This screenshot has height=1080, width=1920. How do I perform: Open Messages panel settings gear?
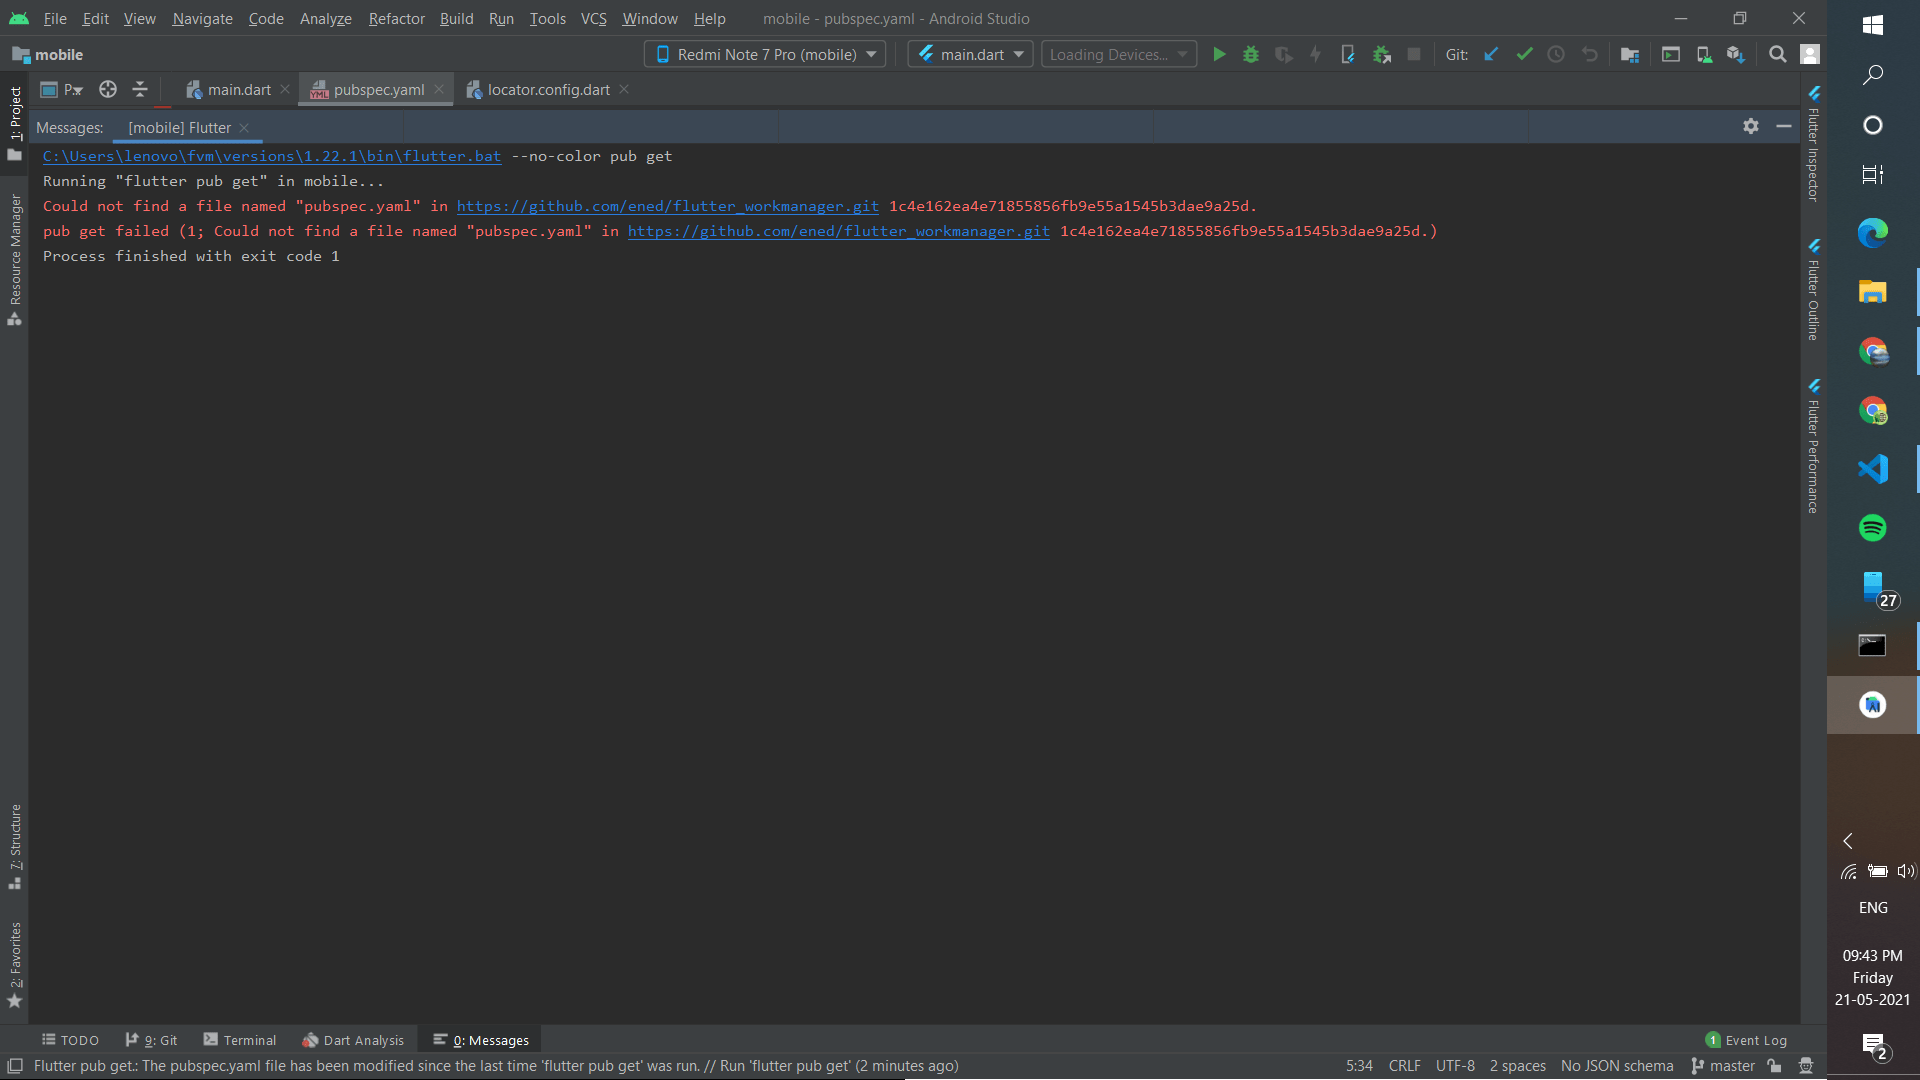[x=1750, y=126]
